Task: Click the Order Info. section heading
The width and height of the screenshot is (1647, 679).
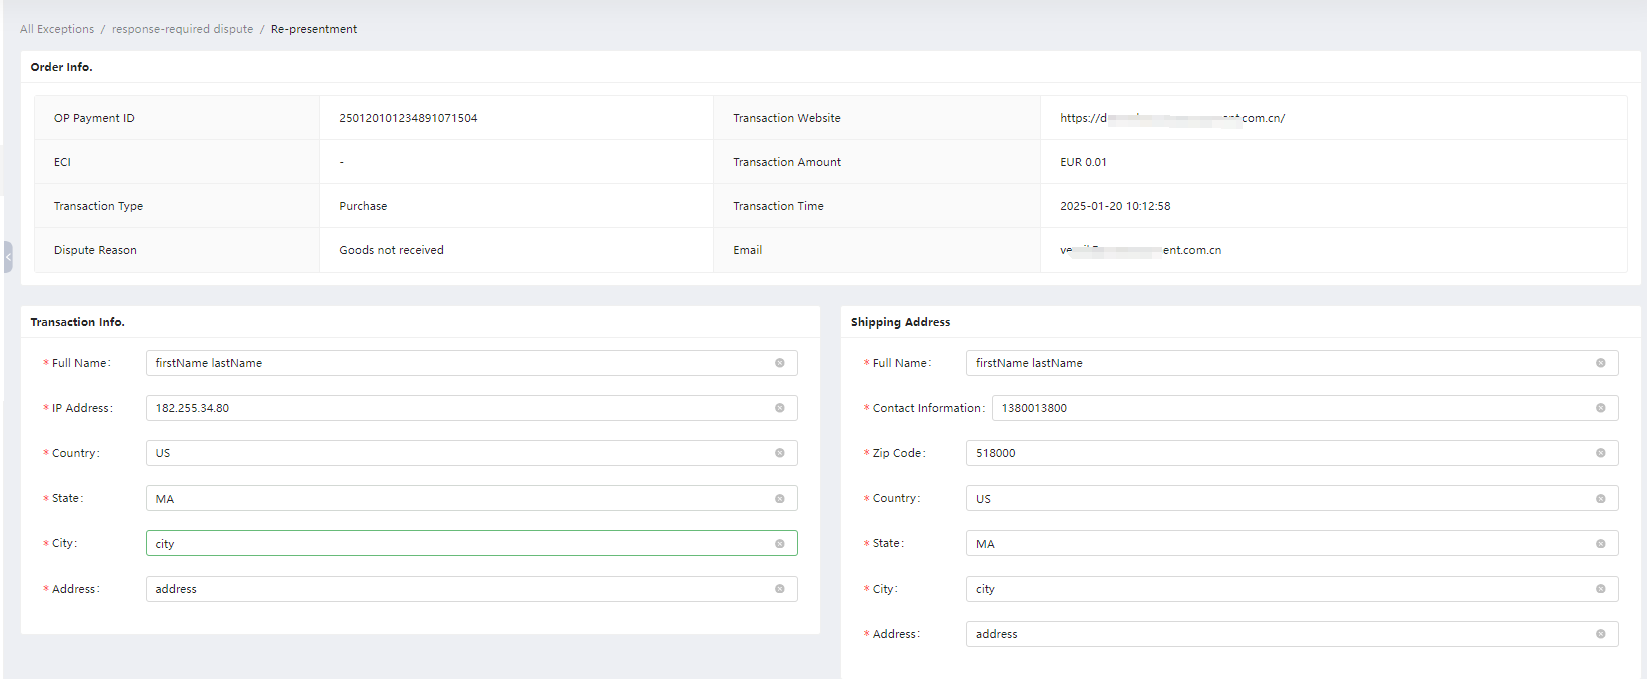Action: [61, 67]
